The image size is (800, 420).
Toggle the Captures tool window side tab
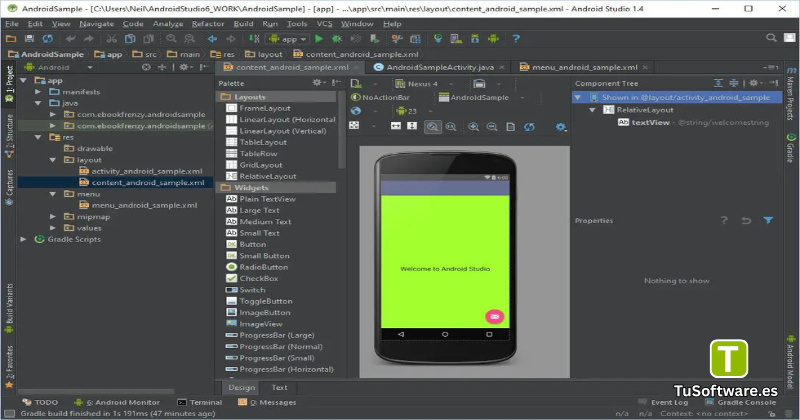(9, 187)
